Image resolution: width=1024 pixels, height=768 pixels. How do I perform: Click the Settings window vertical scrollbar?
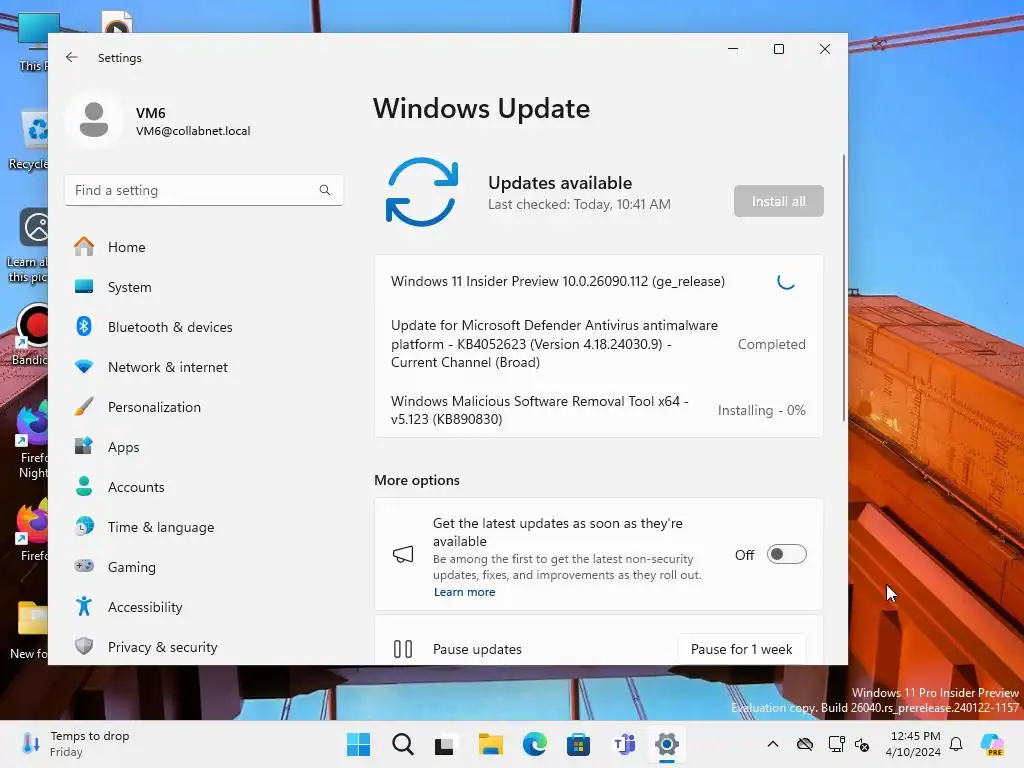[844, 287]
